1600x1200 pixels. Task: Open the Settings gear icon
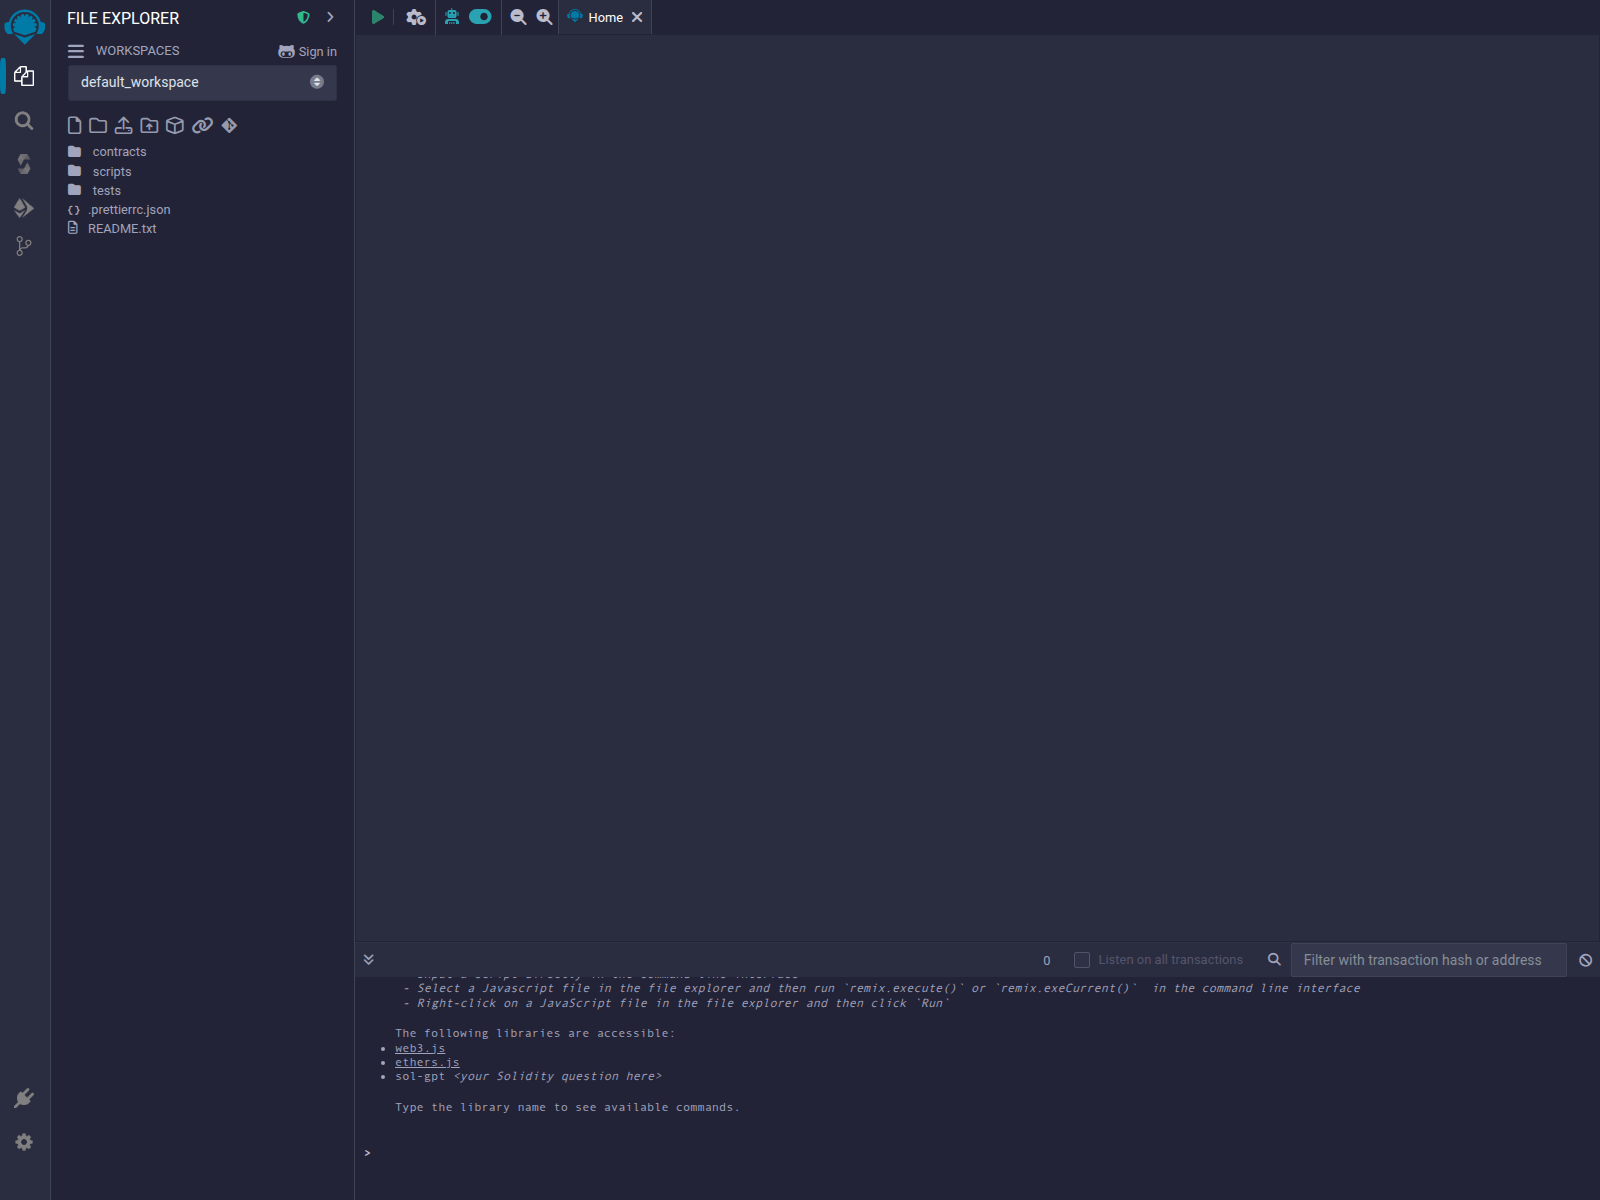click(x=24, y=1142)
